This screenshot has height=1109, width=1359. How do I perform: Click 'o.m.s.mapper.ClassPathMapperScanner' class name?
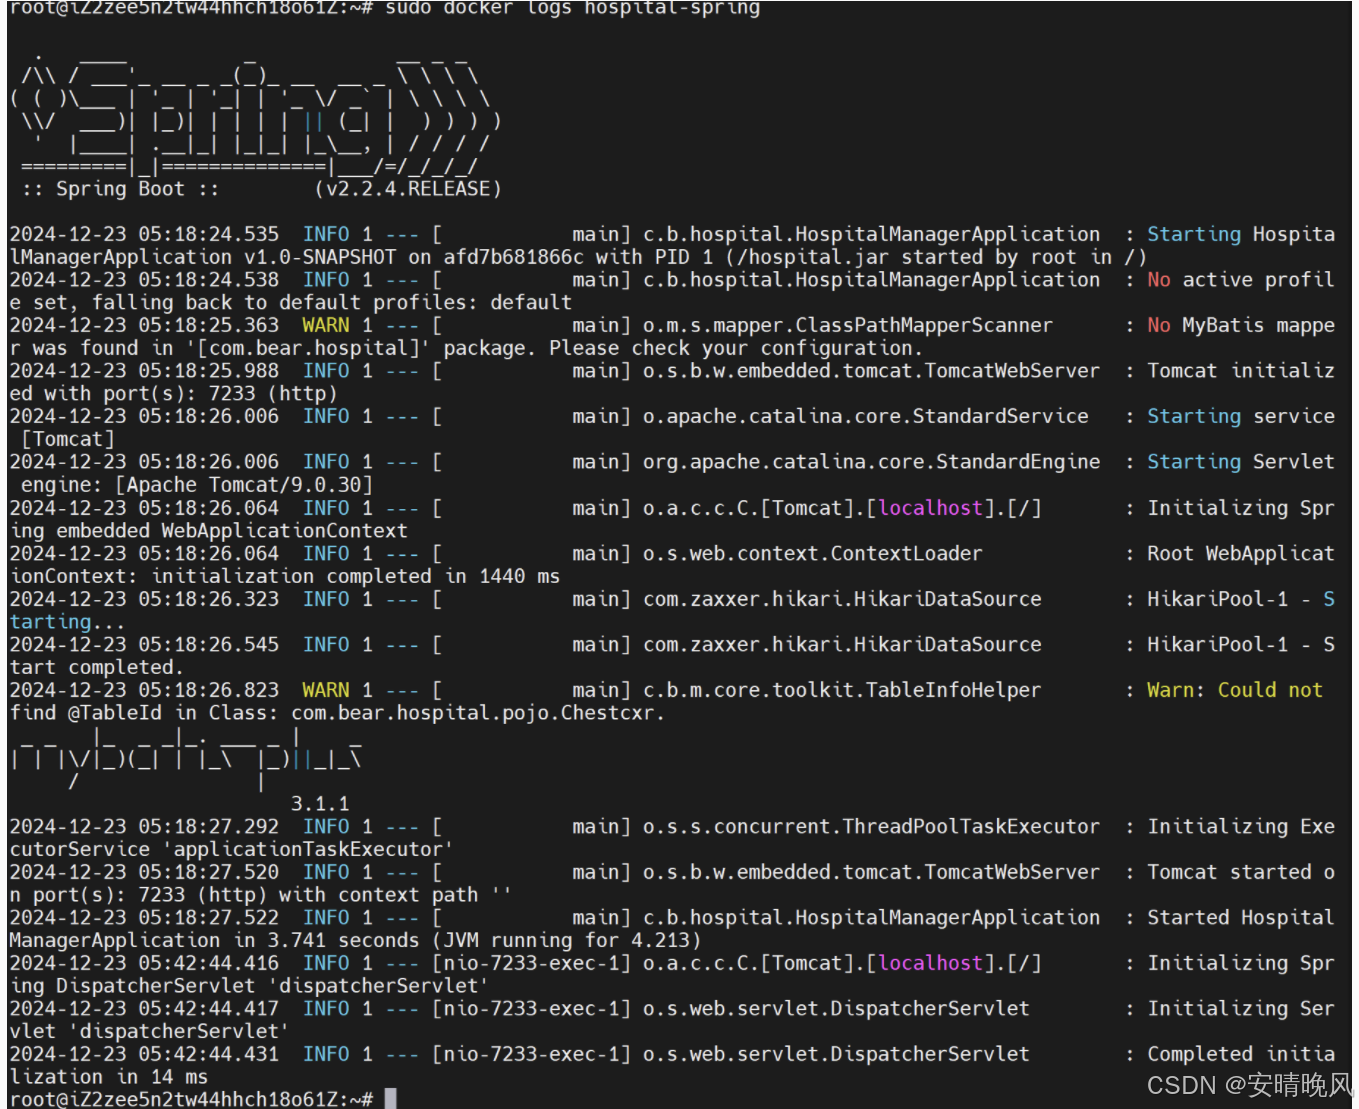847,325
